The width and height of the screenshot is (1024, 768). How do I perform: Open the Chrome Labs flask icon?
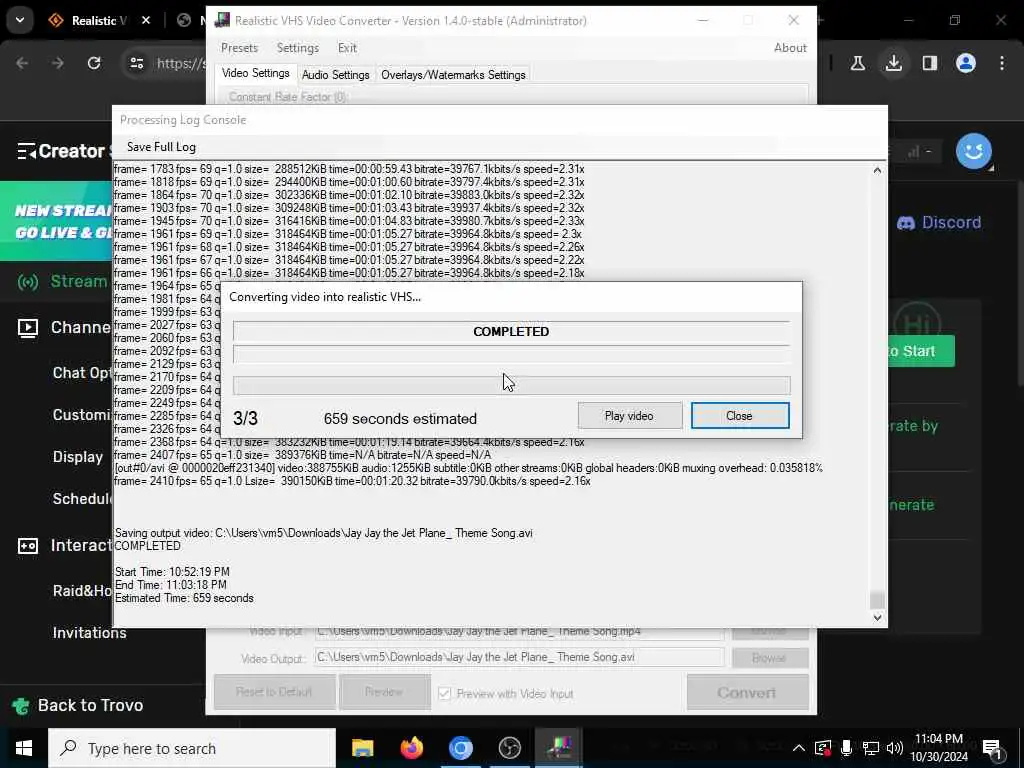(857, 63)
